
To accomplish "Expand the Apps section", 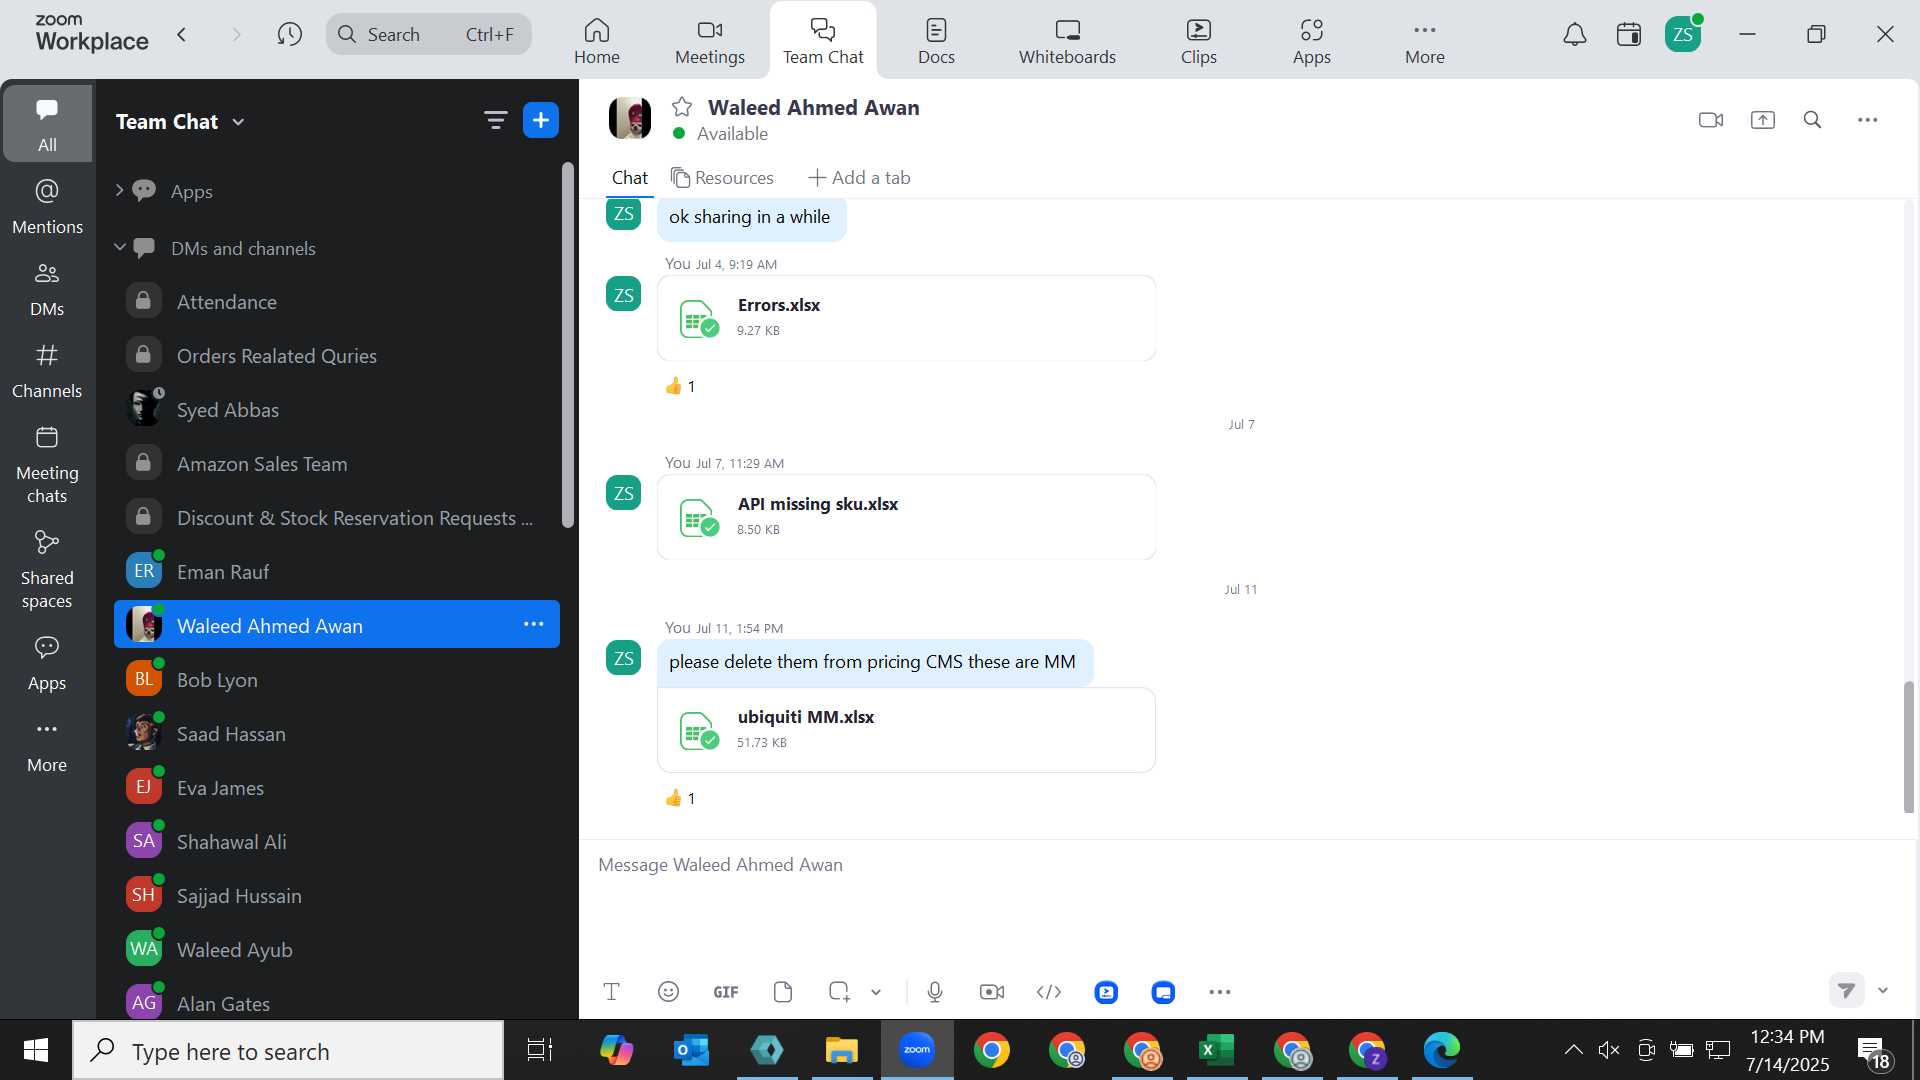I will click(120, 190).
